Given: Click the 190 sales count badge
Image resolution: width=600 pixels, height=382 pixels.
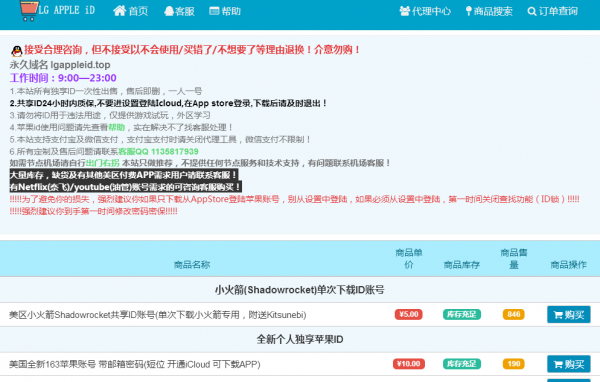Looking at the screenshot, I should tap(514, 364).
